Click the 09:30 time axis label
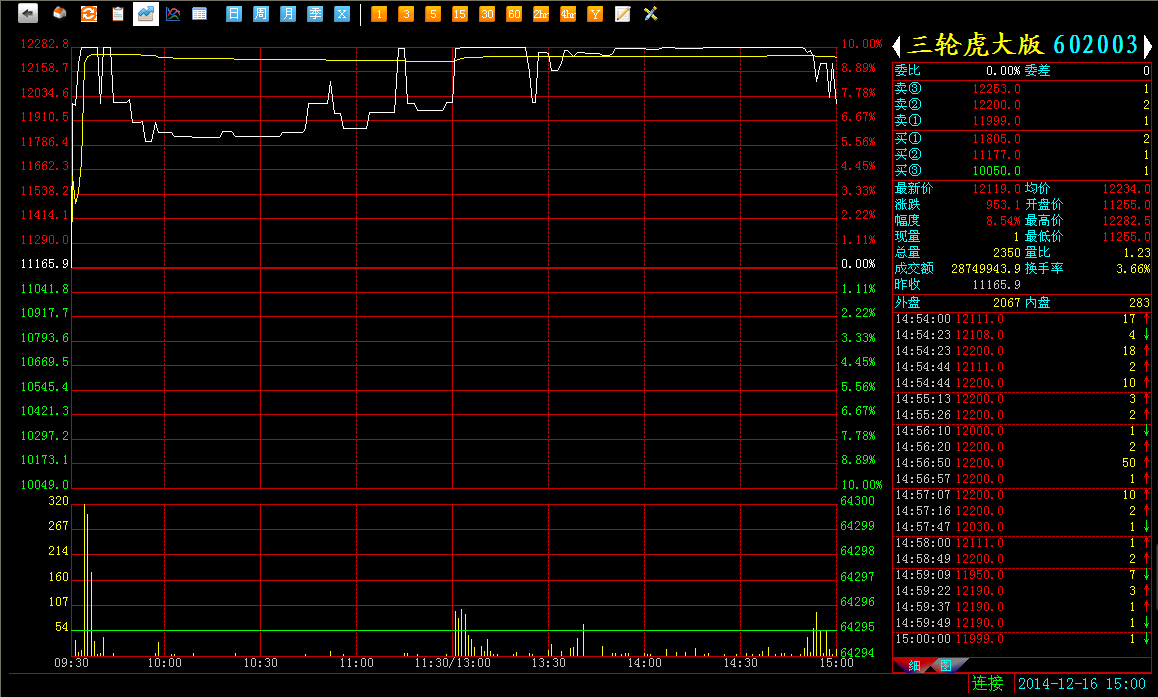Image resolution: width=1158 pixels, height=697 pixels. pyautogui.click(x=71, y=663)
